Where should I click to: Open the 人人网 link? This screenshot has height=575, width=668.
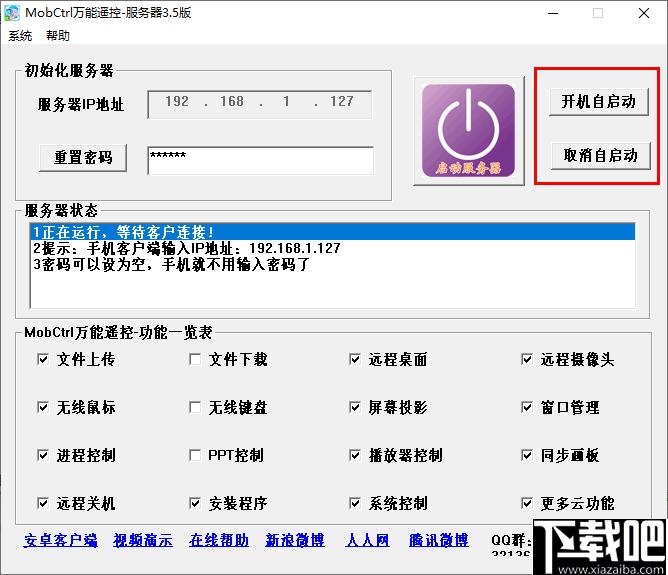[368, 540]
